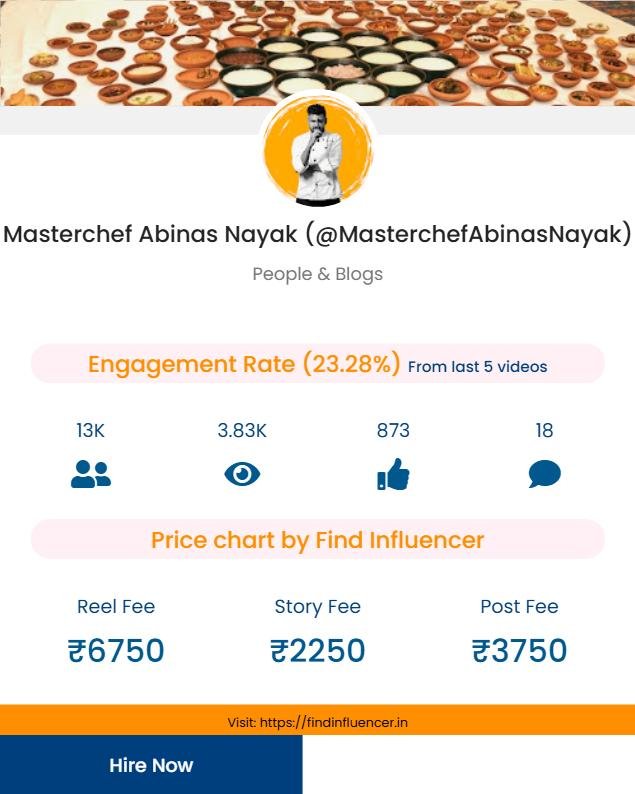The height and width of the screenshot is (794, 635).
Task: Open the findinfluencer.in website link
Action: (x=318, y=722)
